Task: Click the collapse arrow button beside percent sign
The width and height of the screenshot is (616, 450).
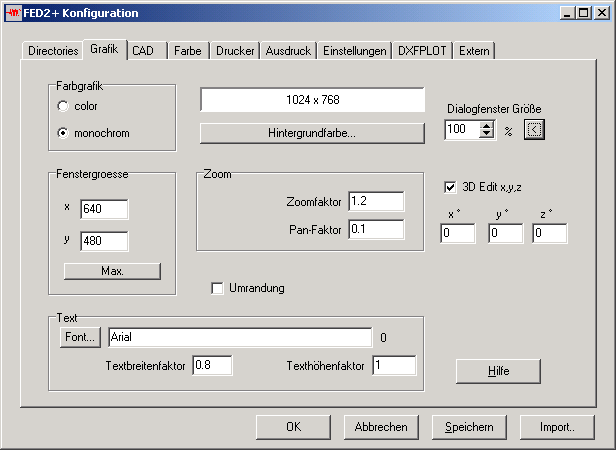Action: coord(534,130)
